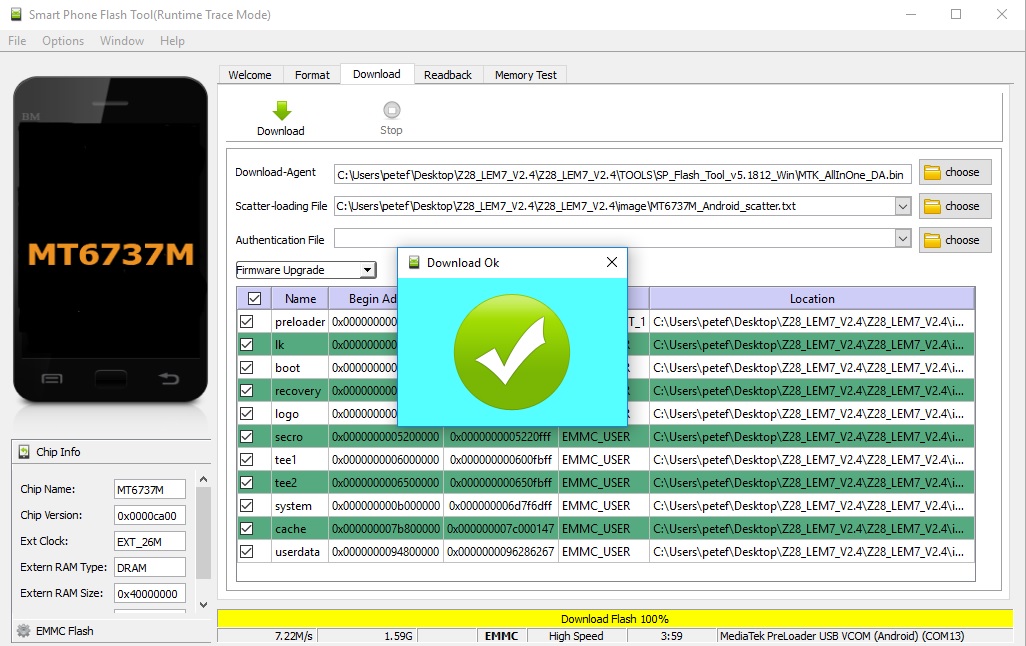Open the Firmware Upgrade mode dropdown

click(x=367, y=270)
